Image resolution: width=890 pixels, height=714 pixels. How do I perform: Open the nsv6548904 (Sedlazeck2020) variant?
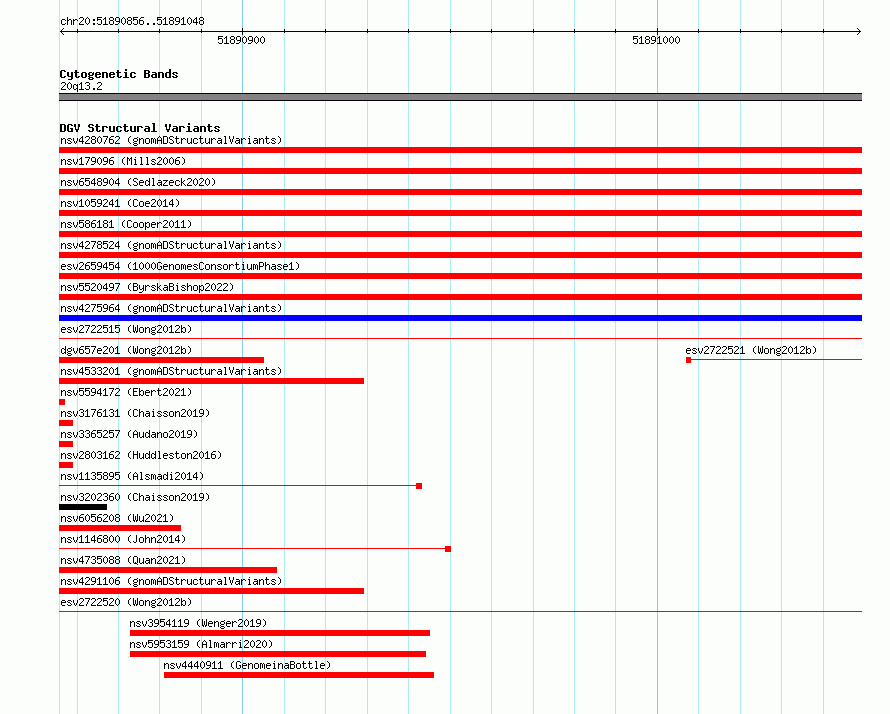pyautogui.click(x=138, y=182)
